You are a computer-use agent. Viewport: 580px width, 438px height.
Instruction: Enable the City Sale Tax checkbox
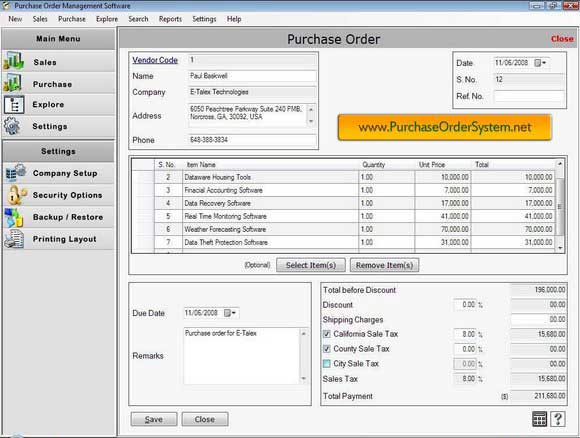click(327, 364)
